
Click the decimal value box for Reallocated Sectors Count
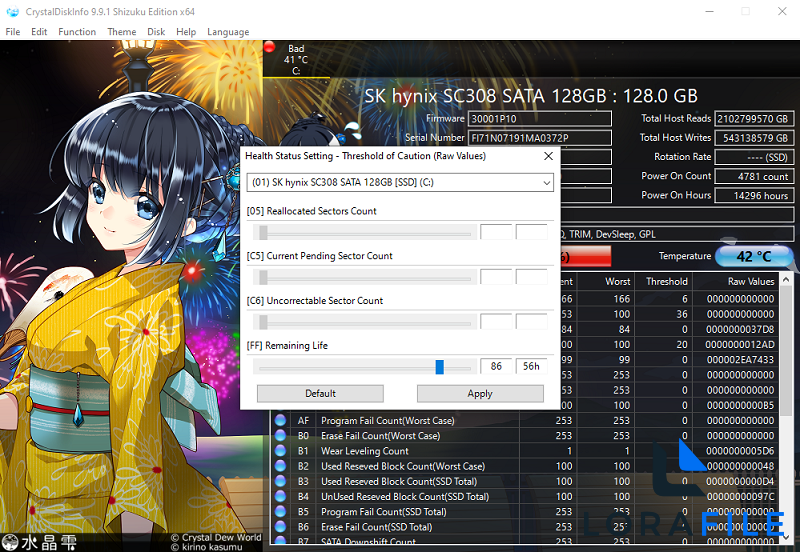click(496, 232)
